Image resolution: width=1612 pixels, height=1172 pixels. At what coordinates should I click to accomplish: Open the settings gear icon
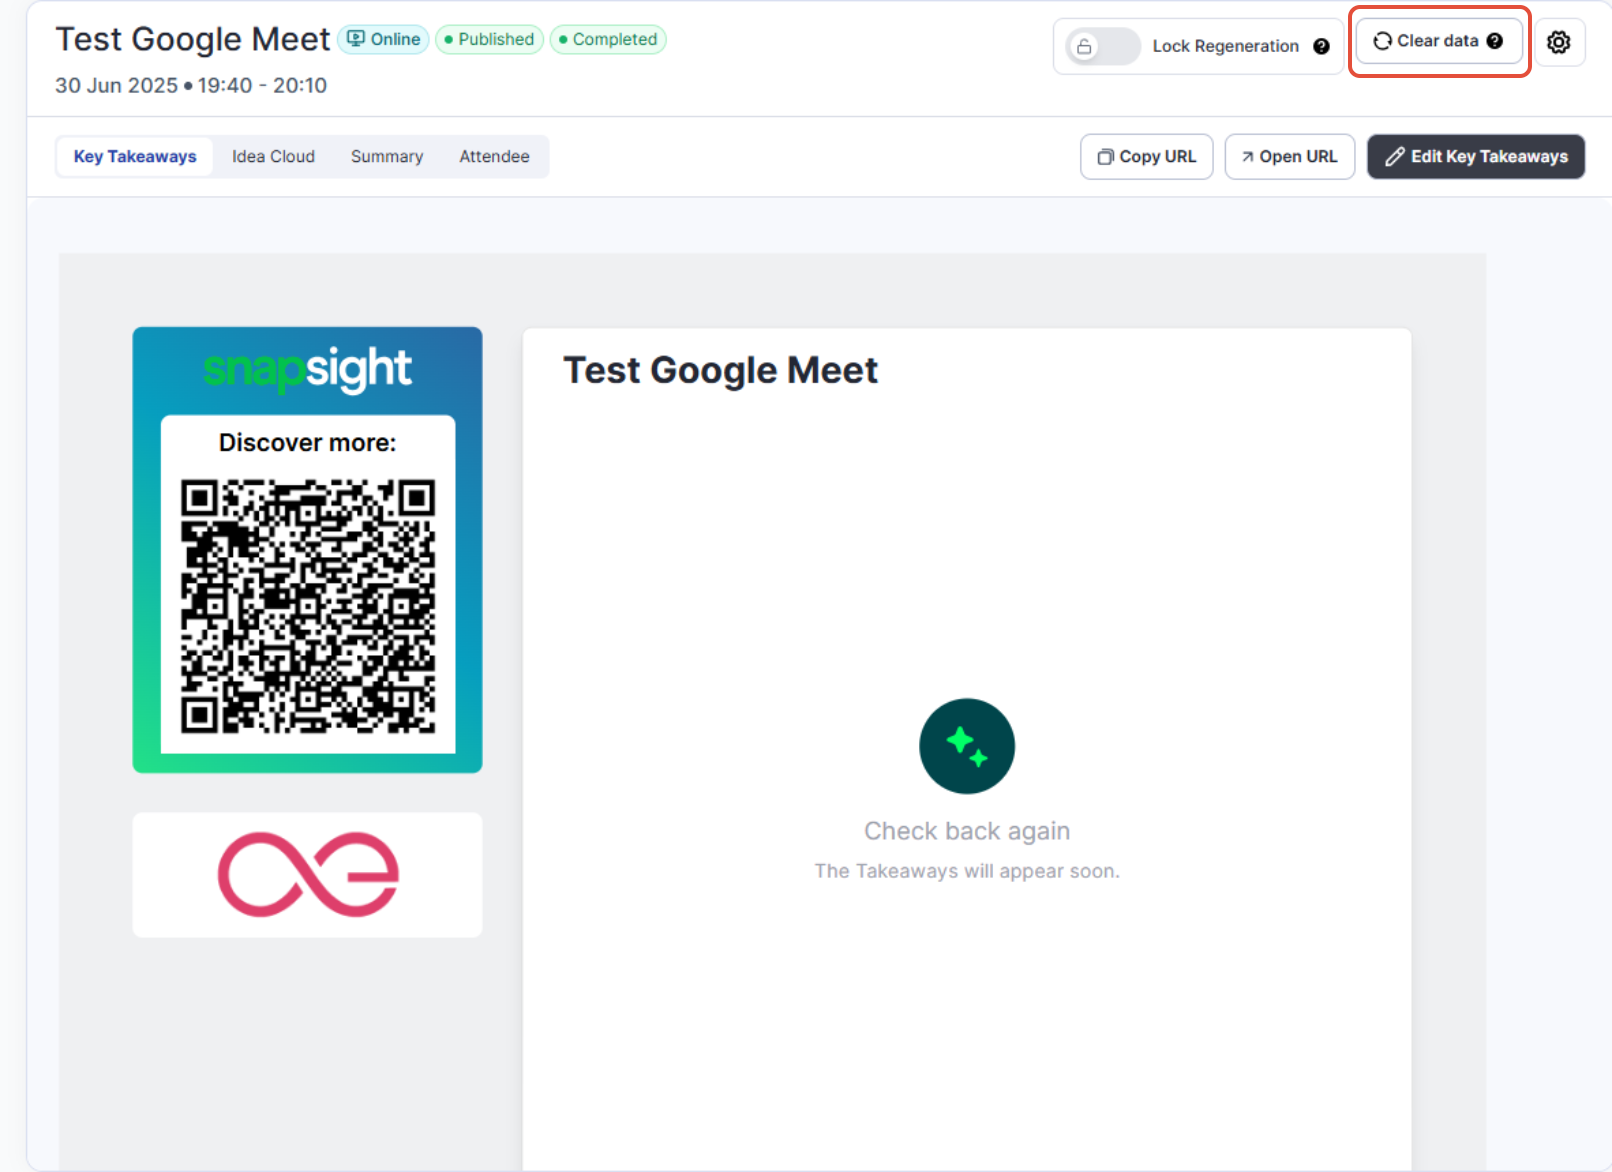pyautogui.click(x=1558, y=42)
